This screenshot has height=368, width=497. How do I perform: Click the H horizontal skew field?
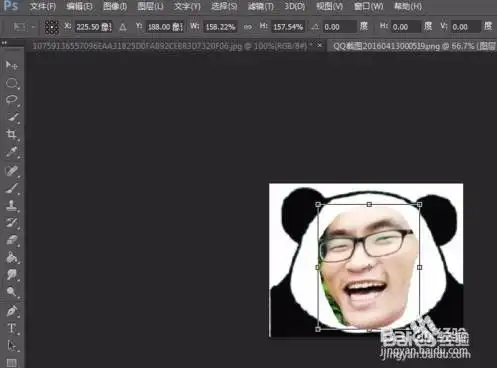point(405,27)
